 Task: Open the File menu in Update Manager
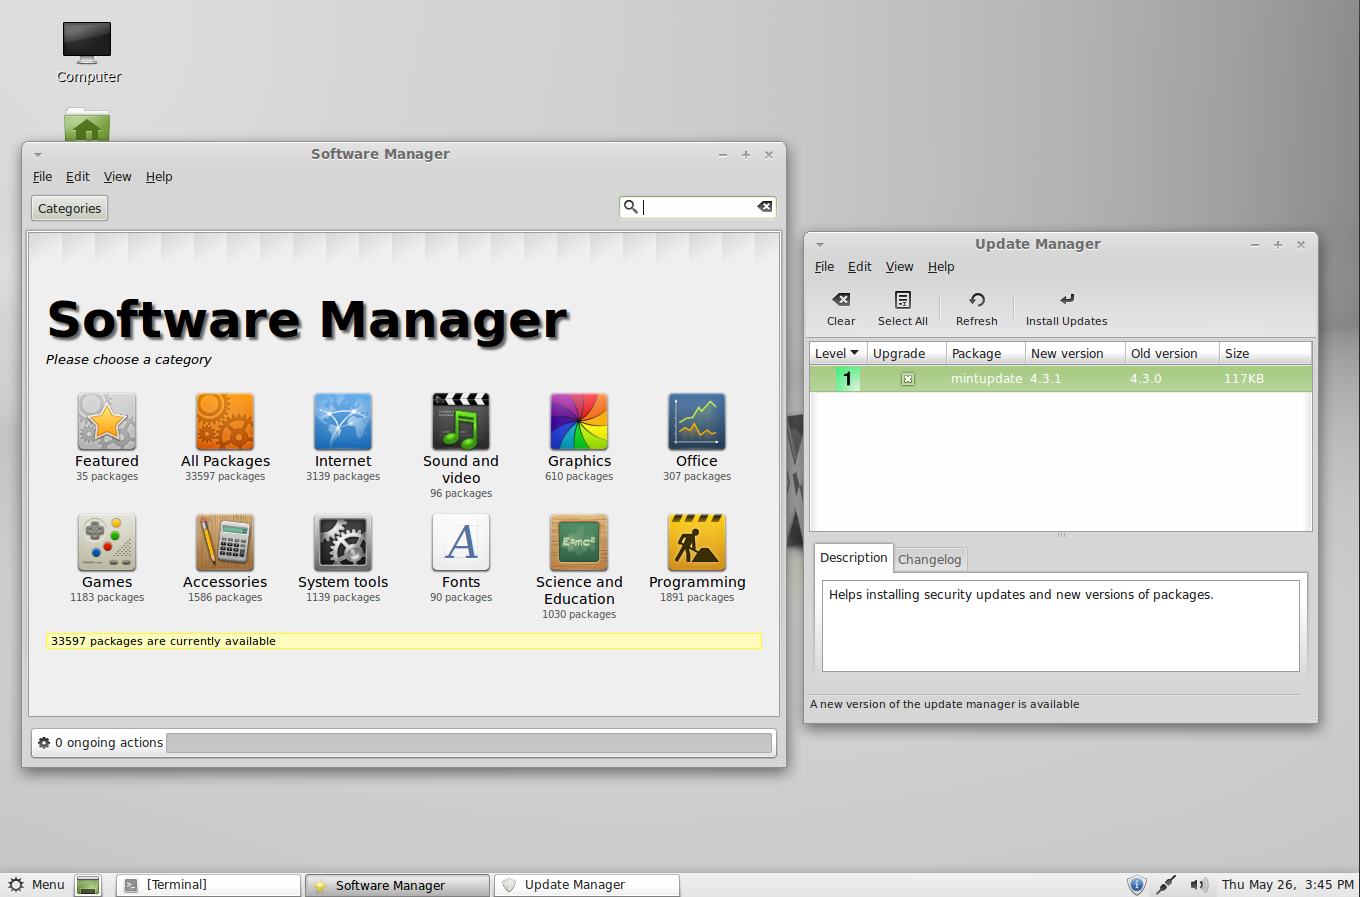[824, 267]
